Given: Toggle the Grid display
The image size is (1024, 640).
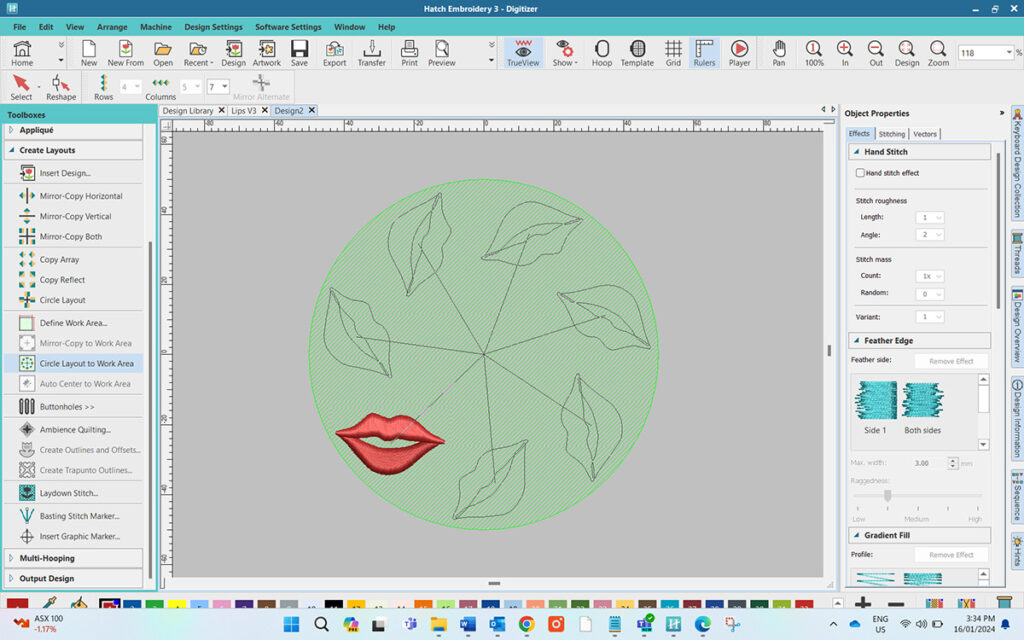Looking at the screenshot, I should click(674, 52).
